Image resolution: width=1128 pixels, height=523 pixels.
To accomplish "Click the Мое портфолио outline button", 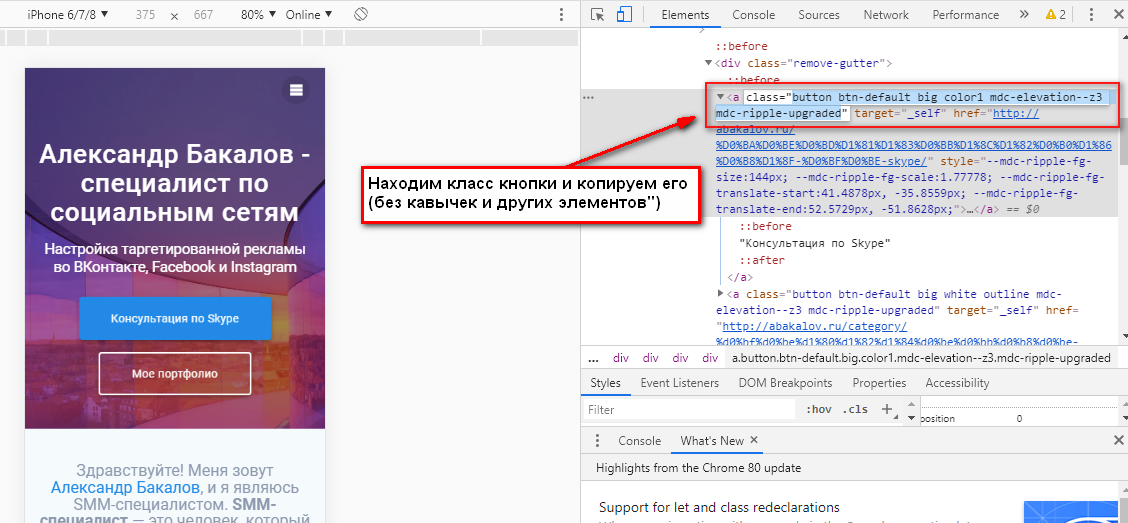I will tap(175, 374).
